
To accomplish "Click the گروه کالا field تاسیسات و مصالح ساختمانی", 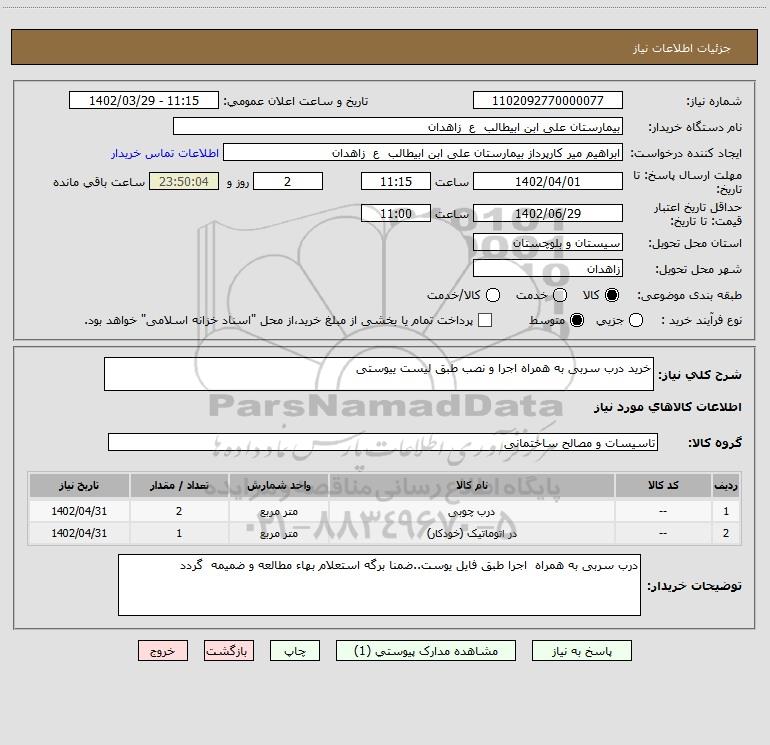I will click(x=383, y=442).
